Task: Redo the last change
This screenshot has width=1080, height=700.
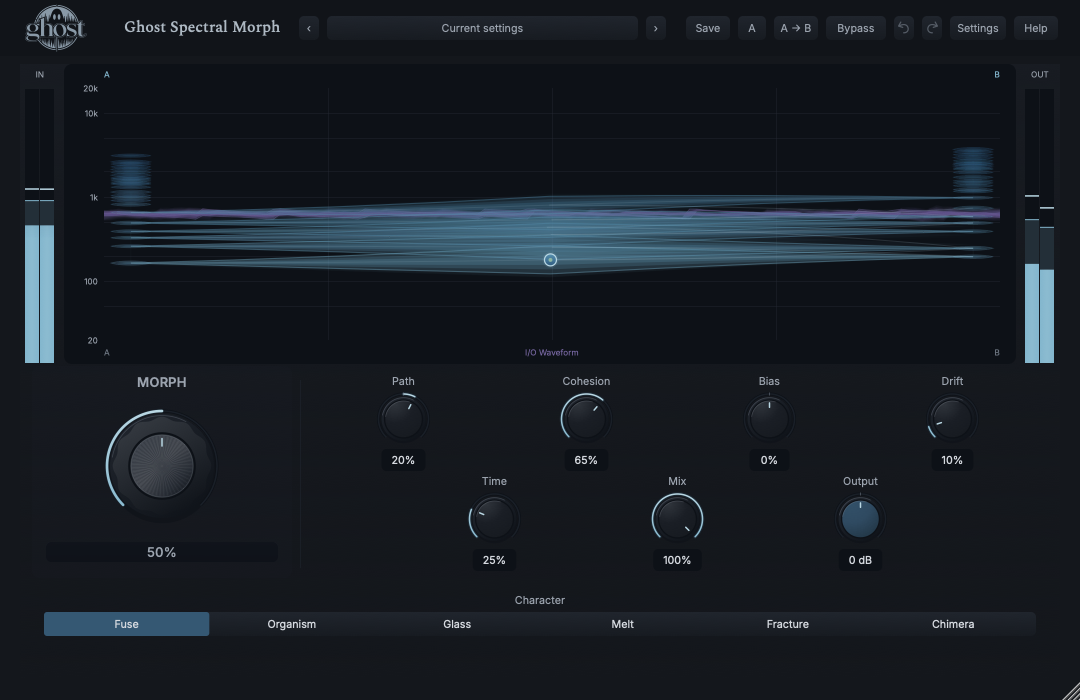Action: (x=932, y=28)
